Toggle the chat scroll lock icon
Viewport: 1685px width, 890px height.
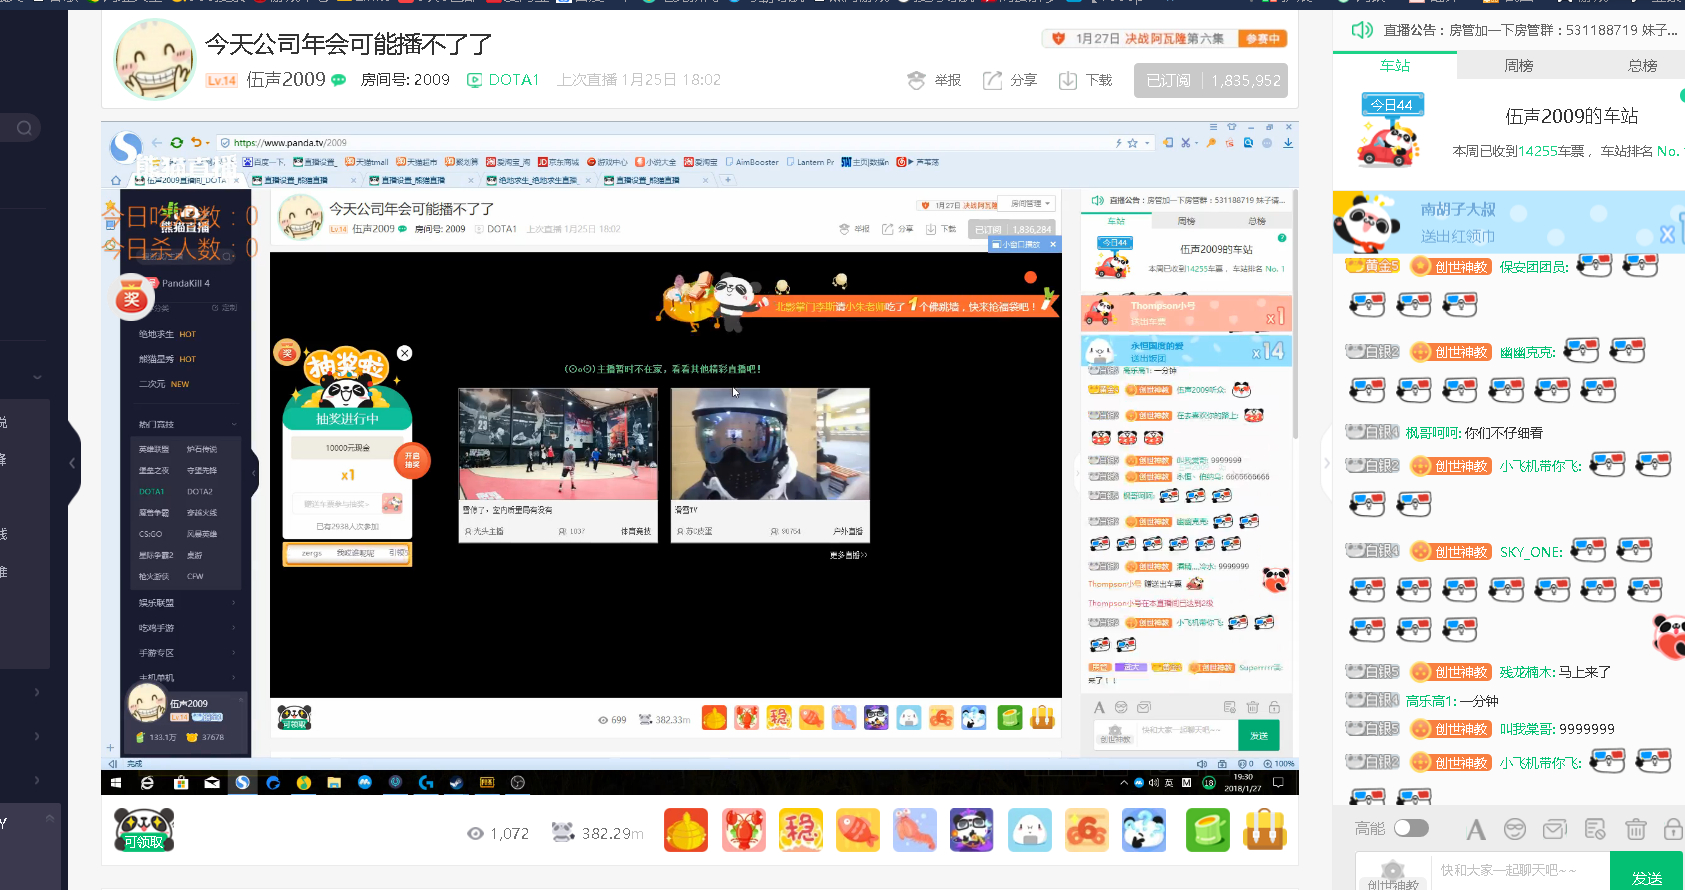[x=1672, y=829]
